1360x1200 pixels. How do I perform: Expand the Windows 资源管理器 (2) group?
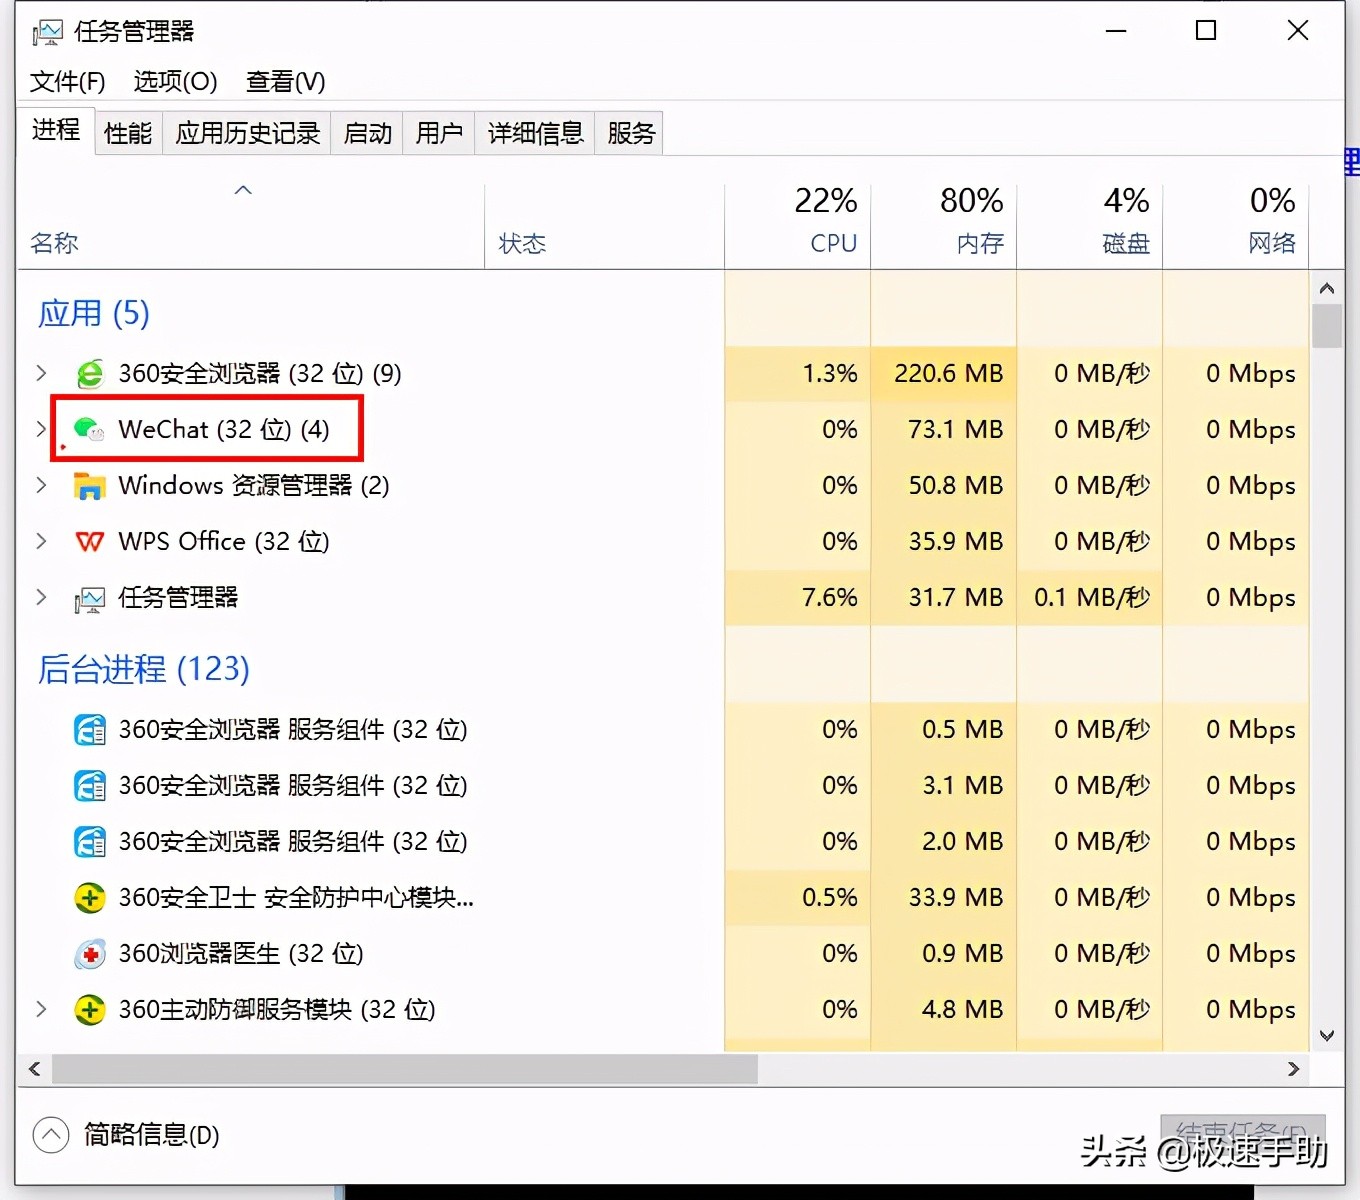coord(41,485)
